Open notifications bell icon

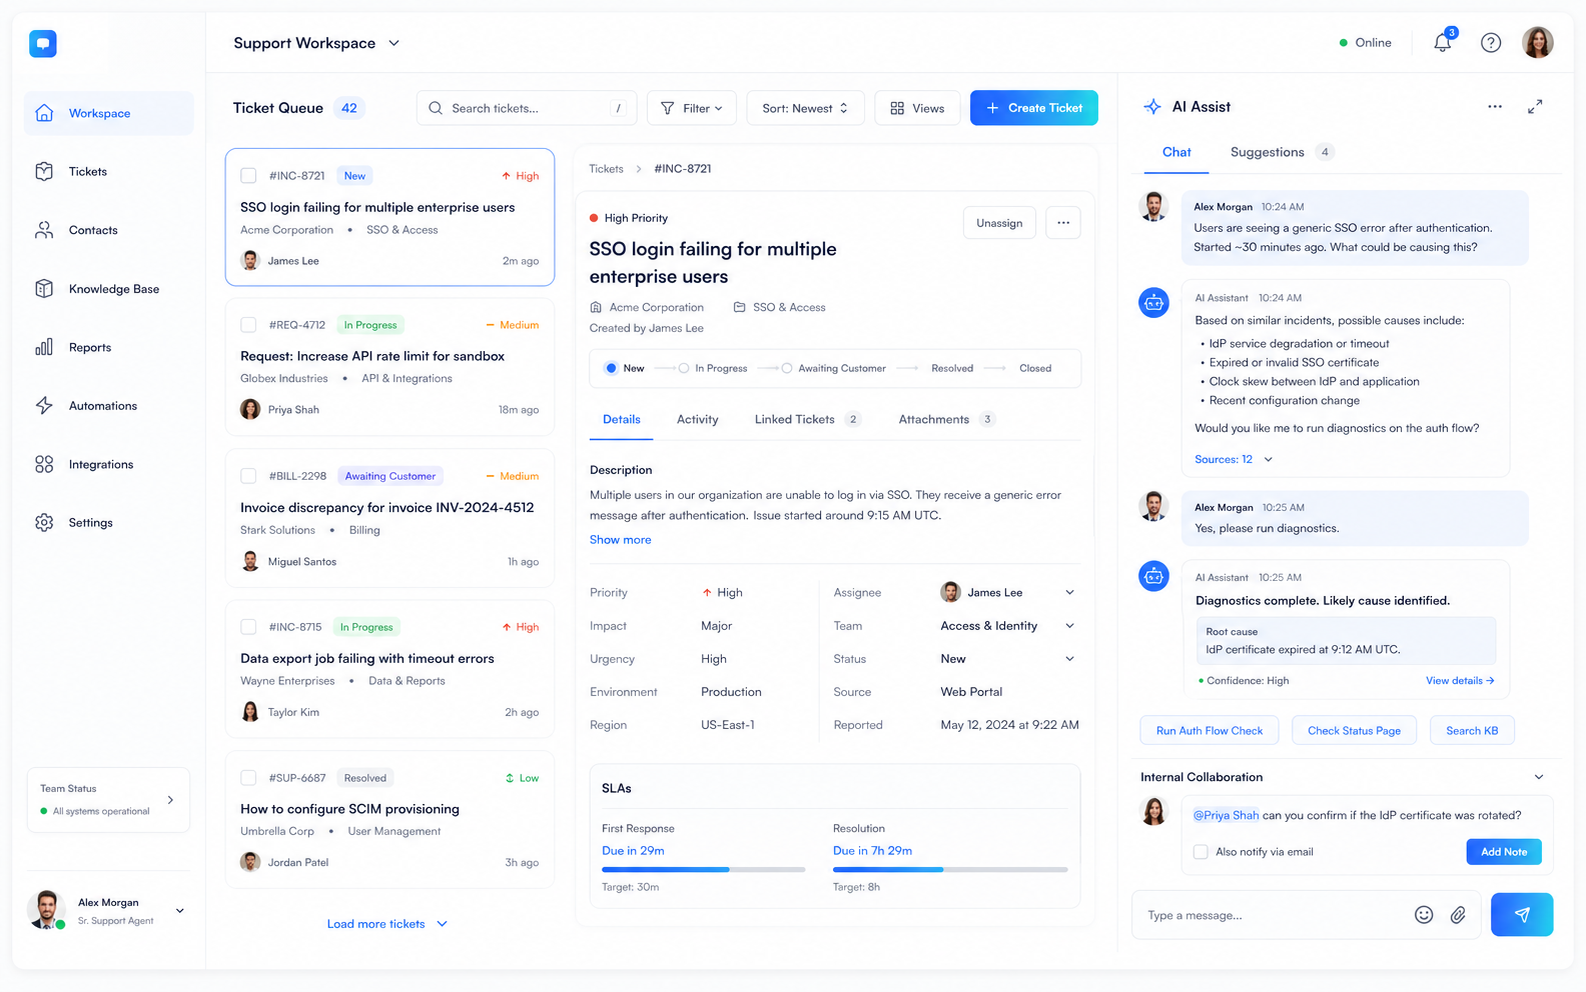coord(1442,42)
